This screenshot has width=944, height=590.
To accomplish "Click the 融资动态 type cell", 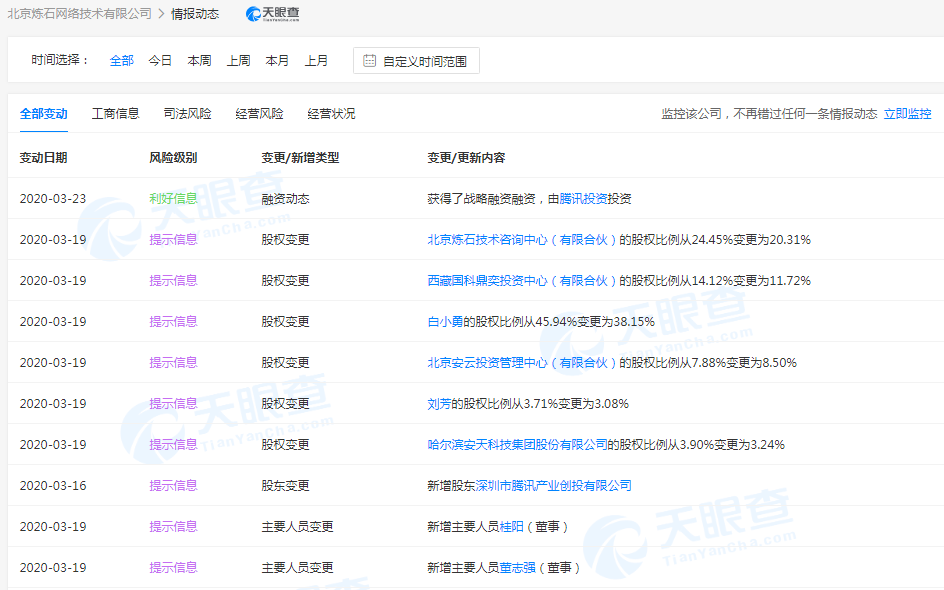I will (285, 199).
